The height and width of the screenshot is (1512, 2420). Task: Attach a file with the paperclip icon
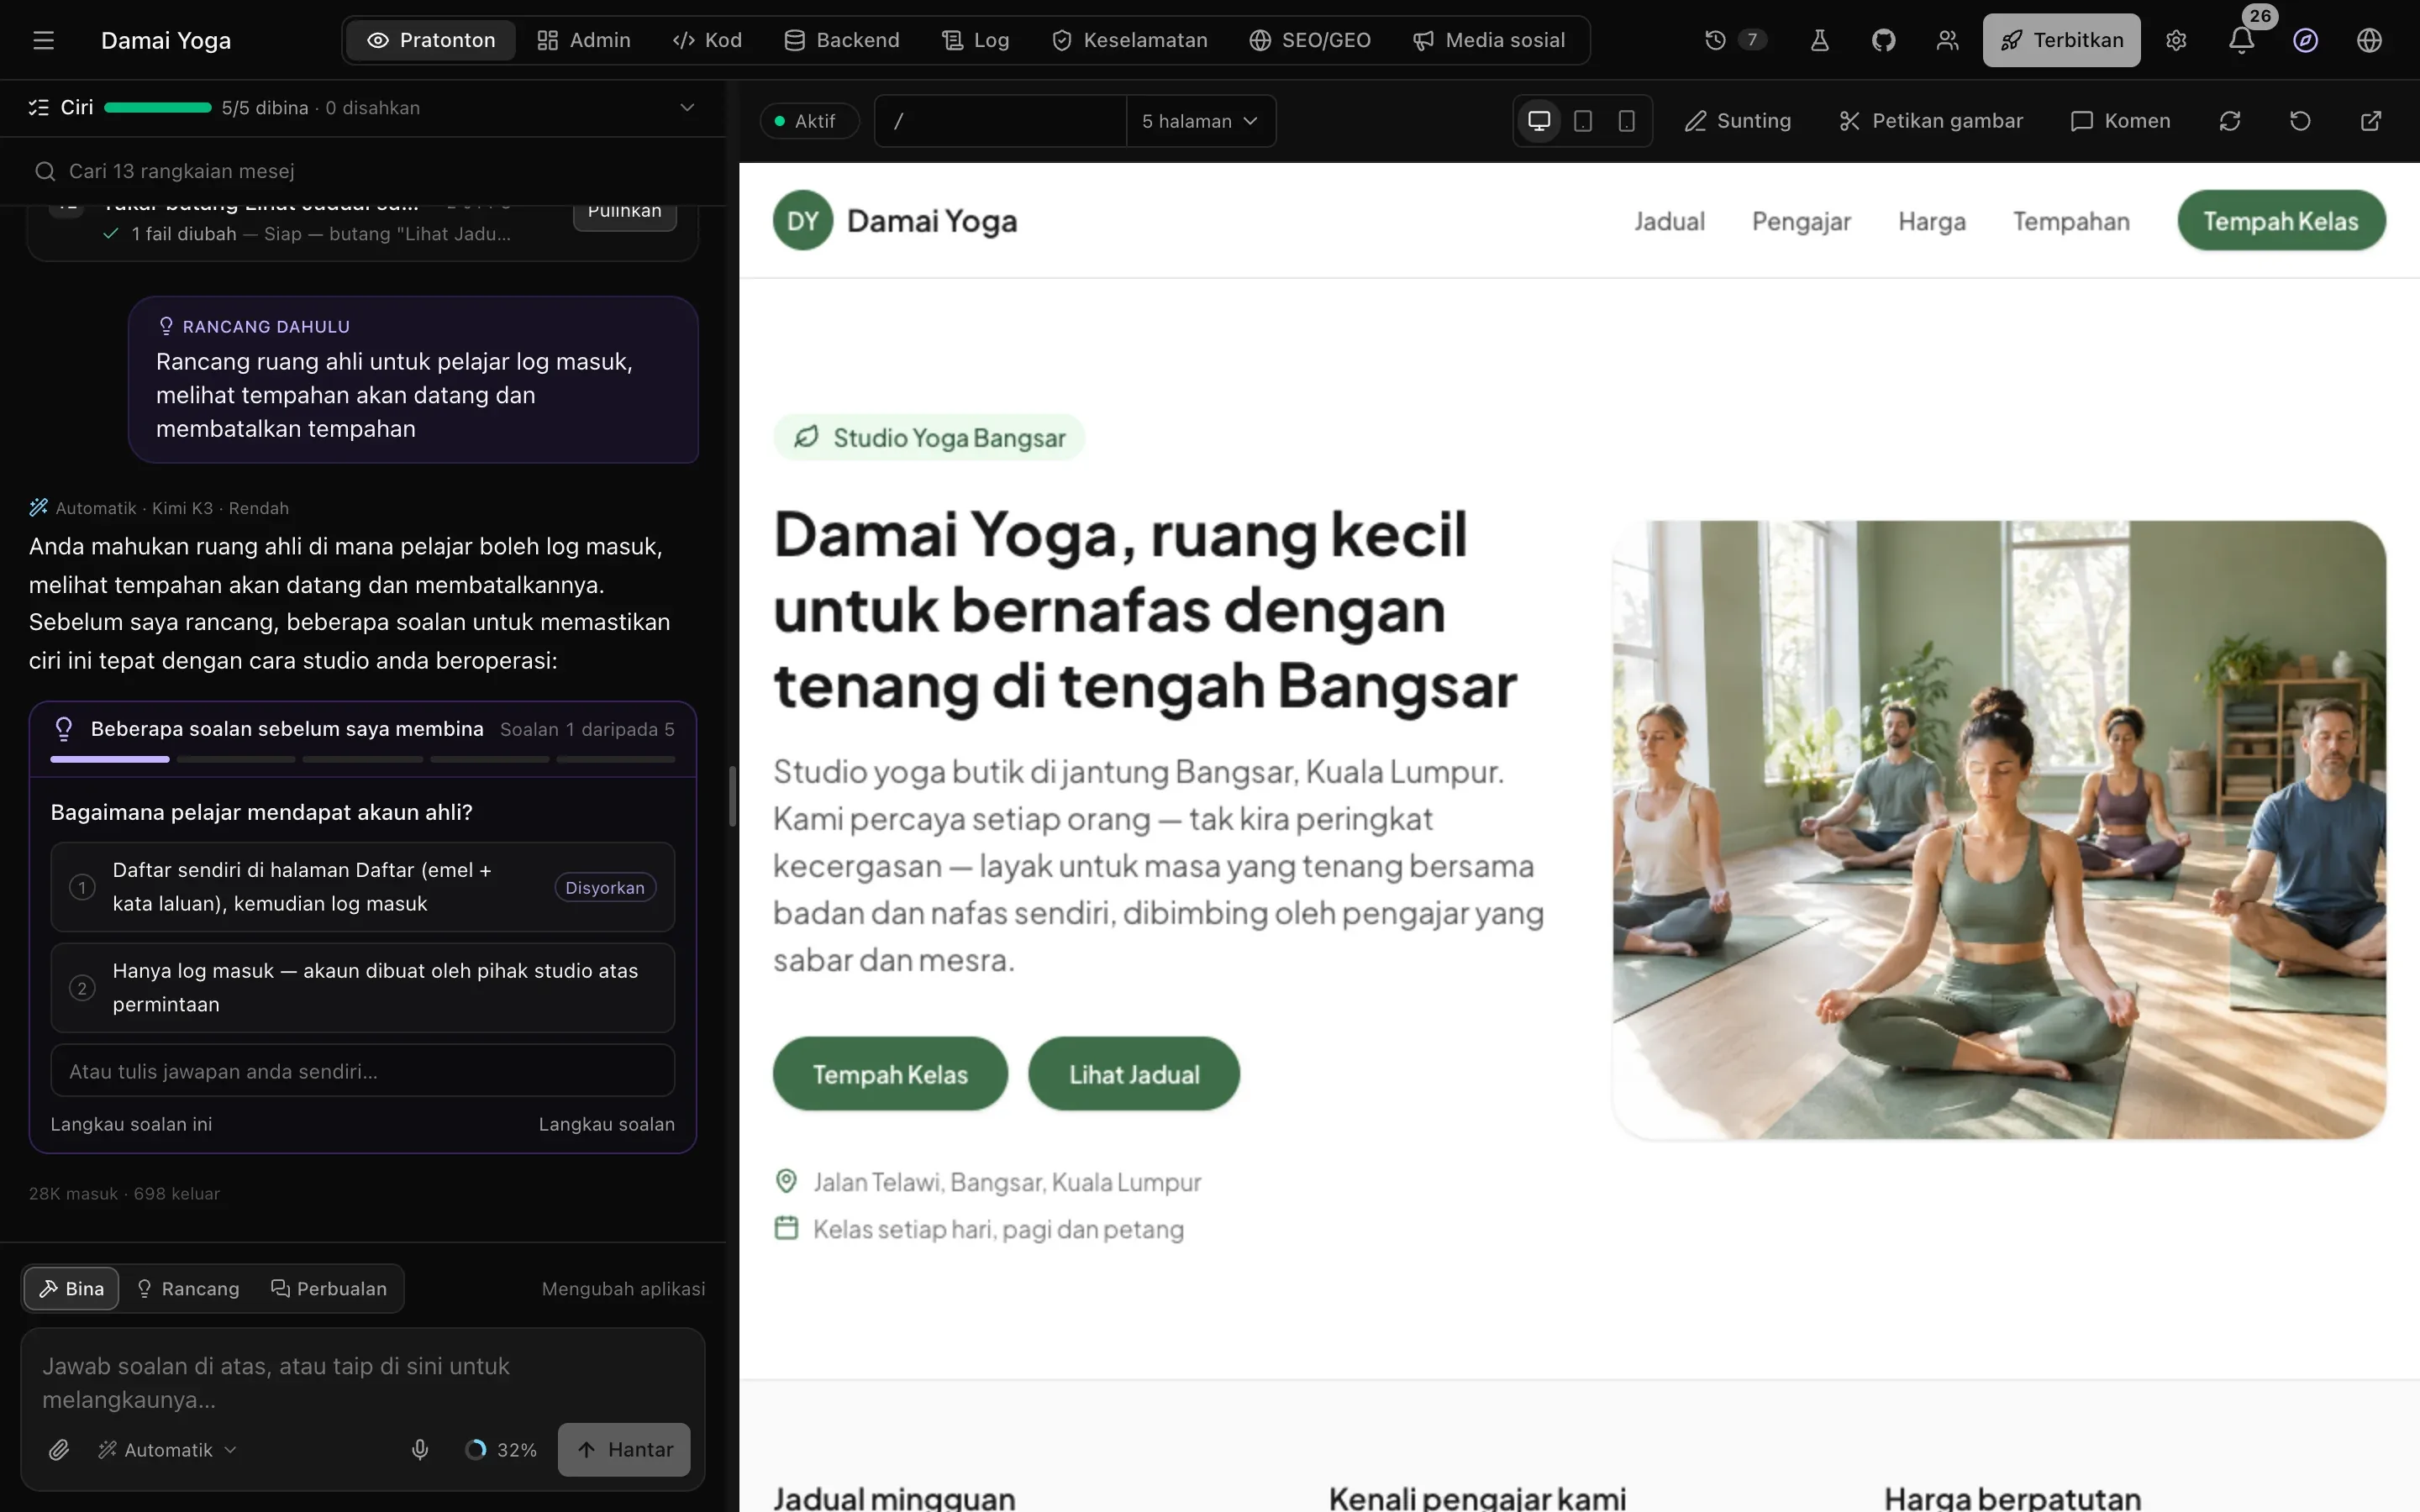click(59, 1449)
